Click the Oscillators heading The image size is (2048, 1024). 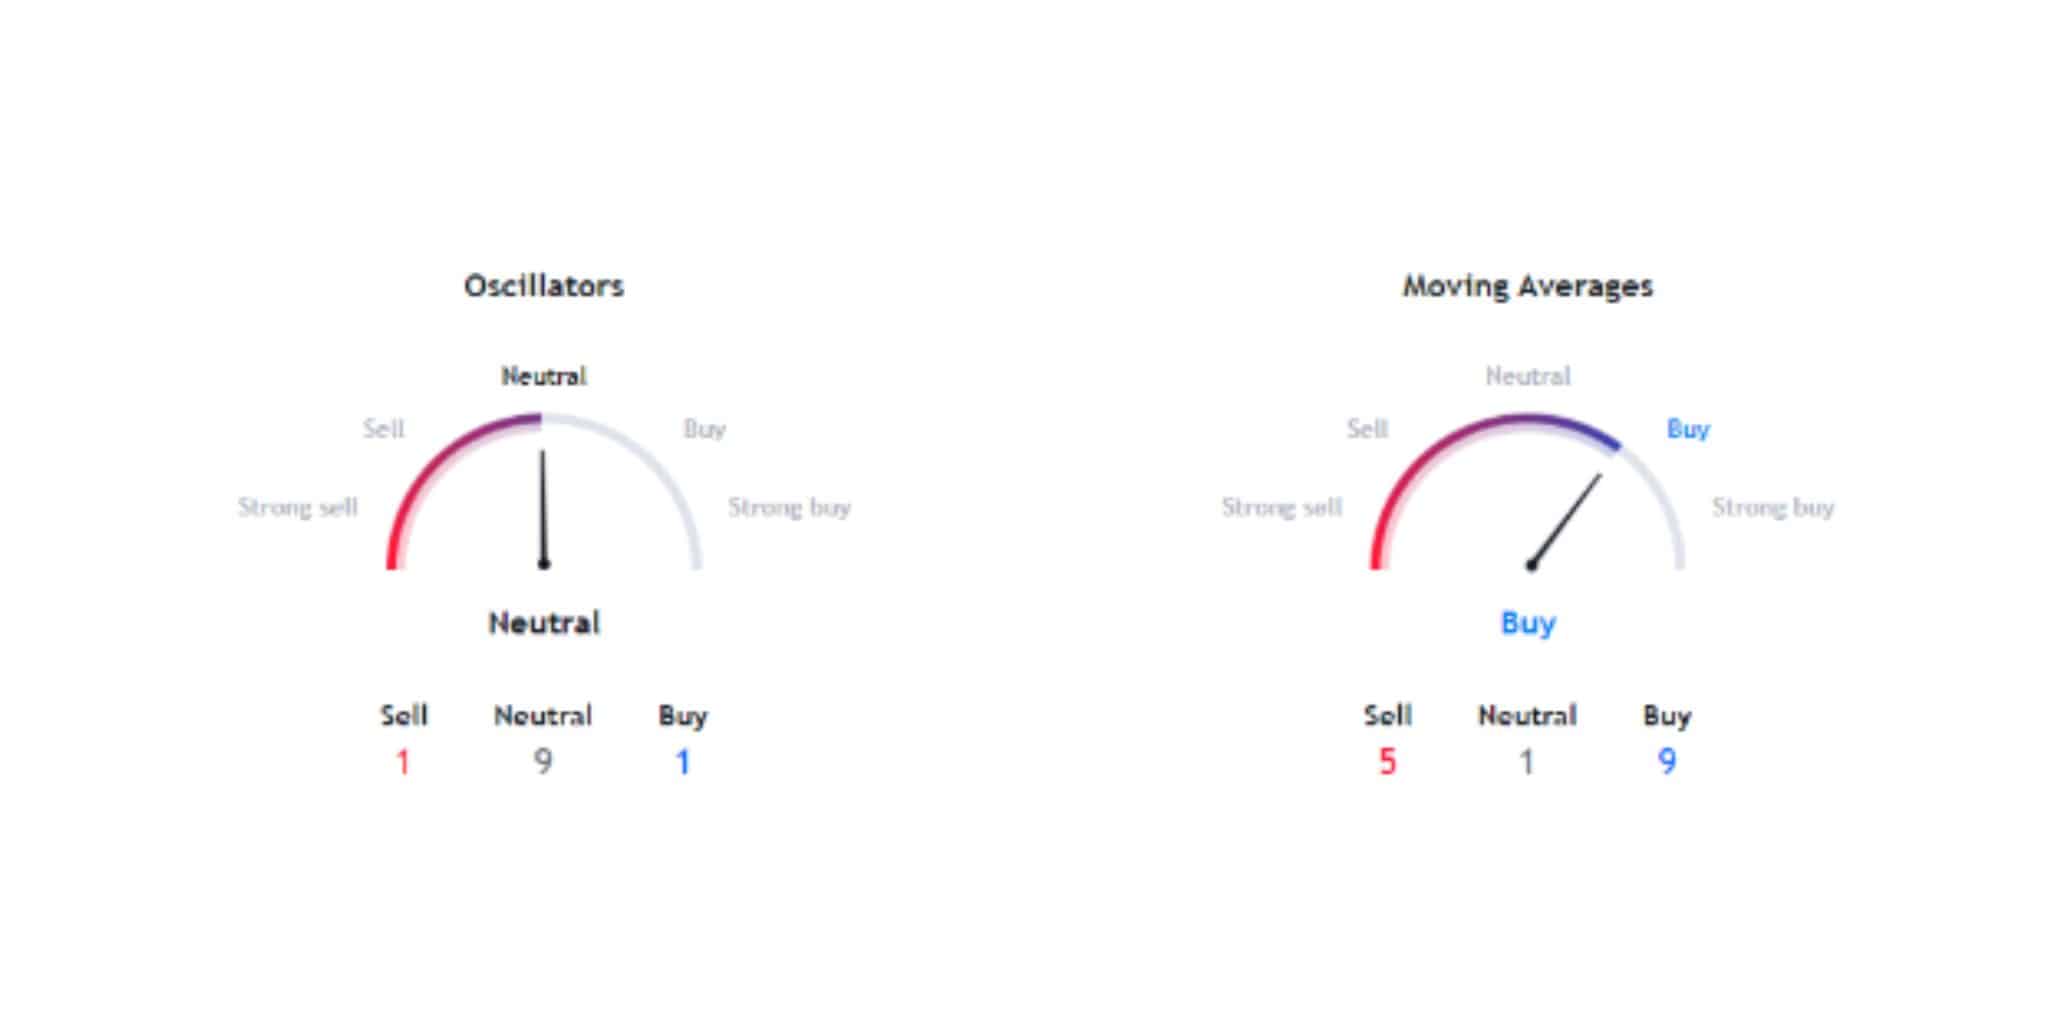544,286
